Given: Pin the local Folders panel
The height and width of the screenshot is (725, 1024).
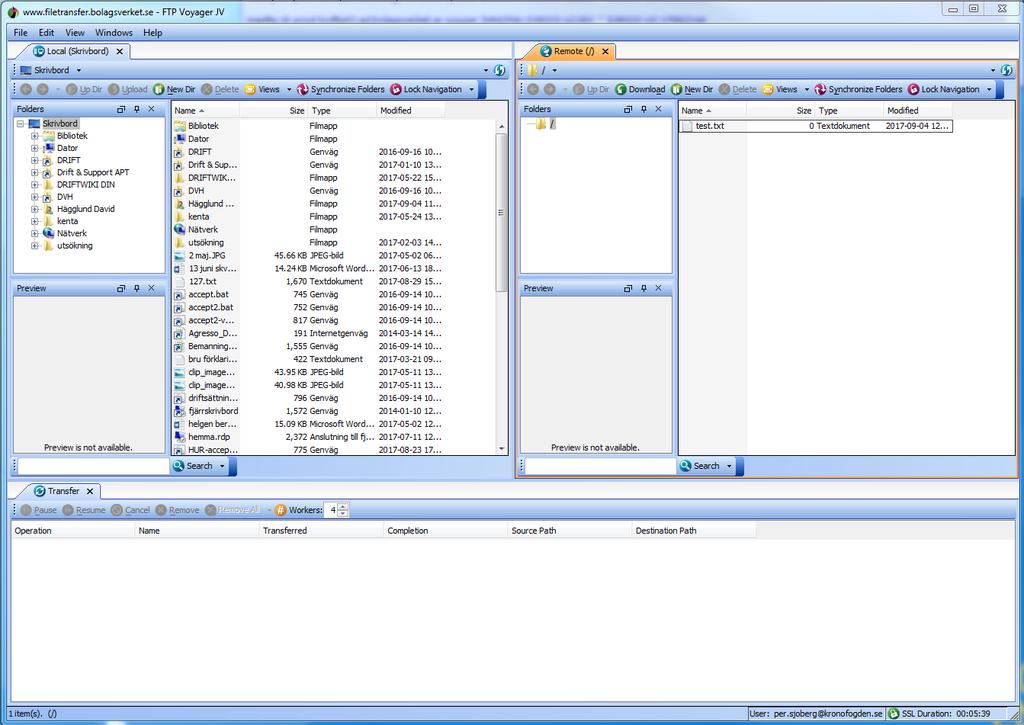Looking at the screenshot, I should click(x=136, y=109).
